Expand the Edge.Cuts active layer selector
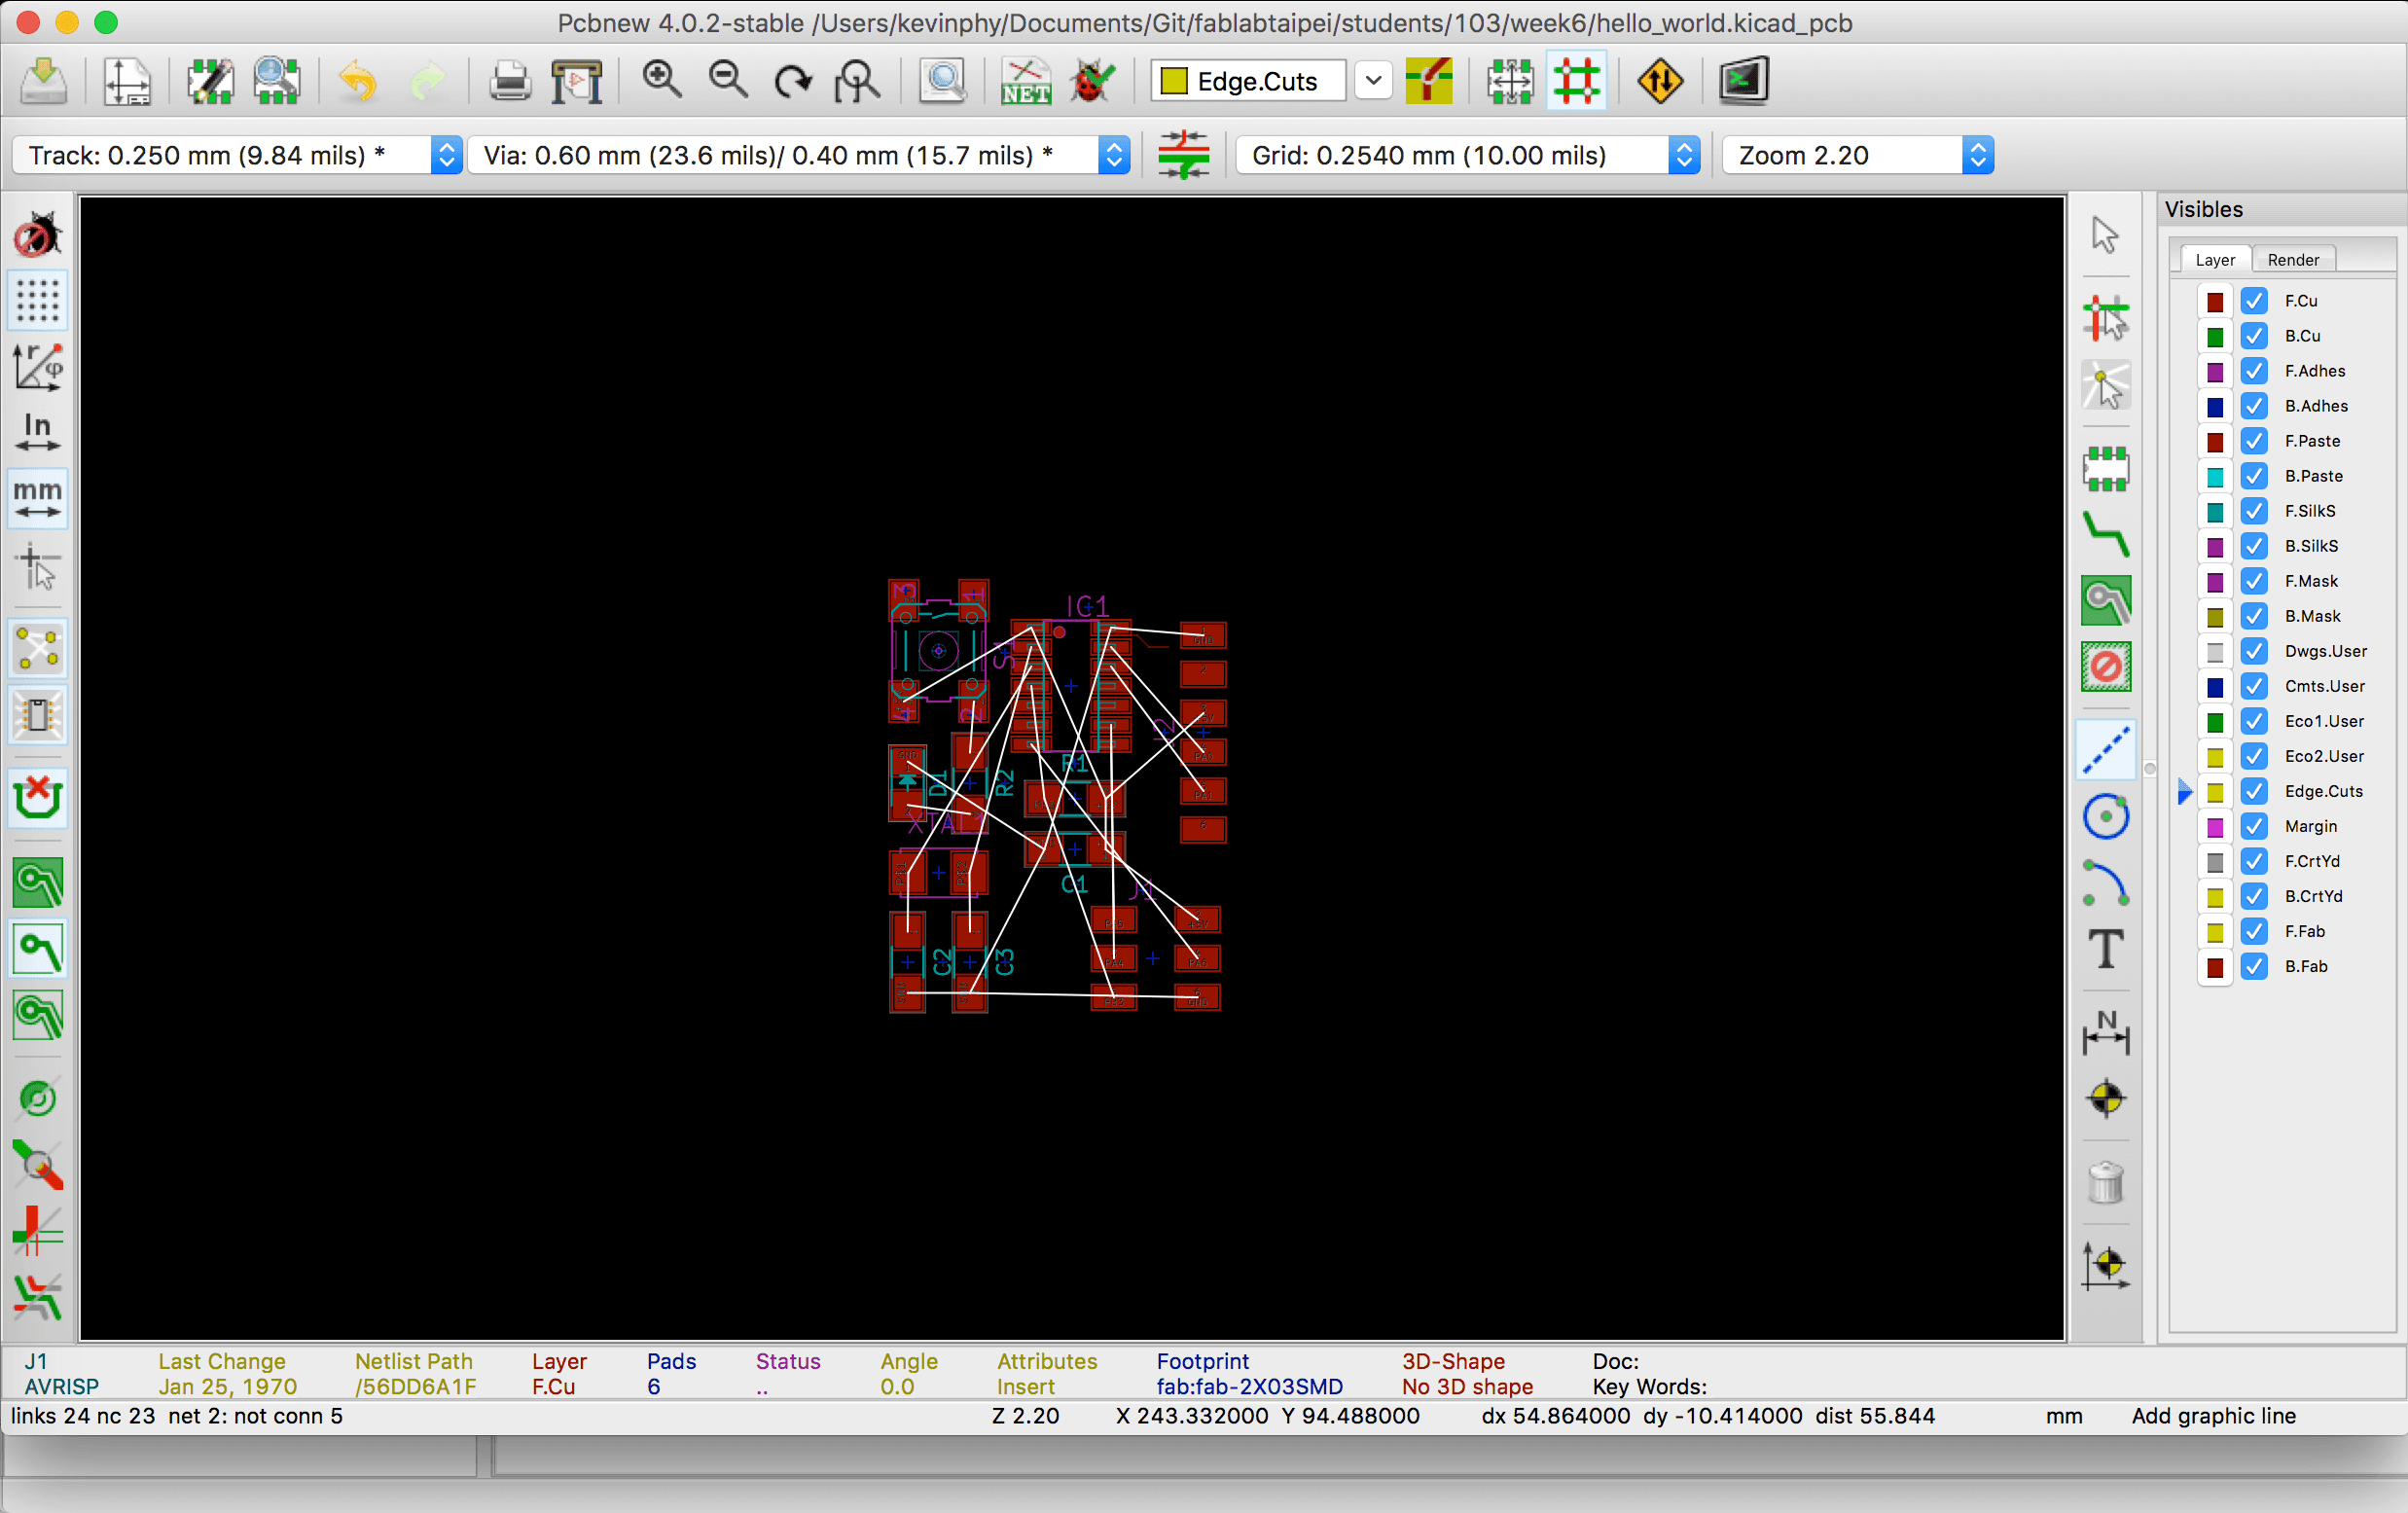2408x1513 pixels. click(x=1374, y=81)
